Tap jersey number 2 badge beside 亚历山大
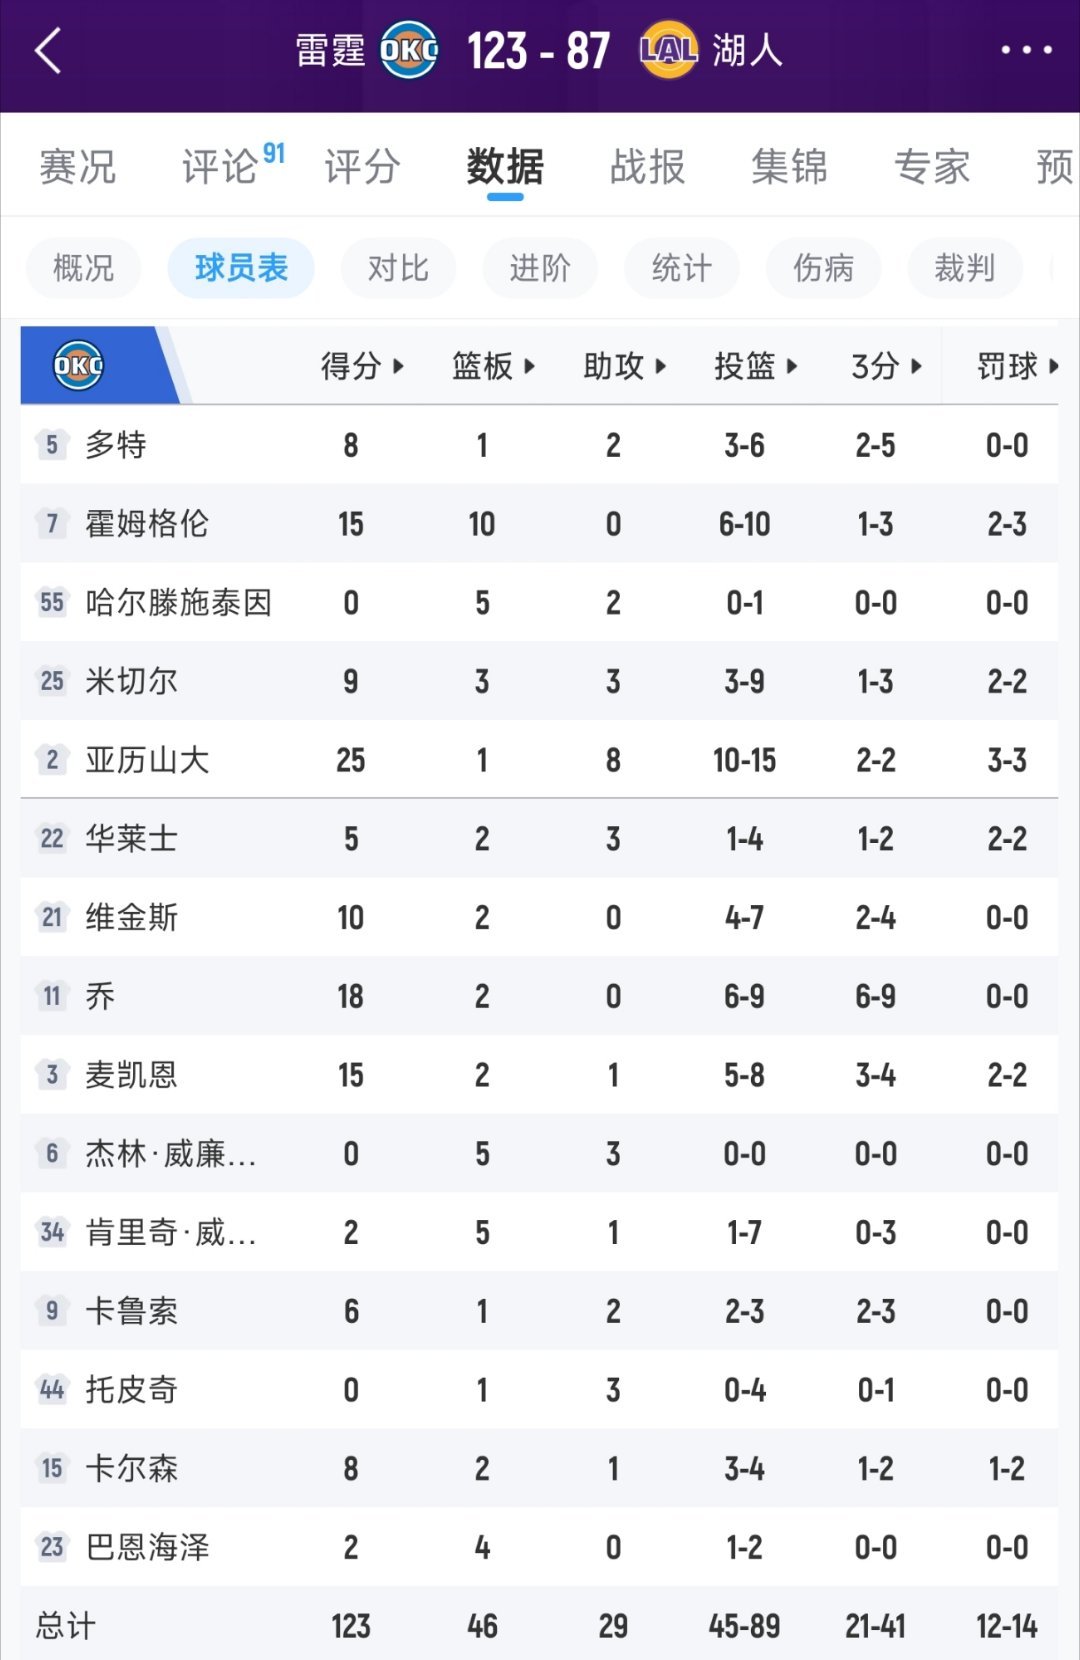Viewport: 1080px width, 1660px height. 52,760
